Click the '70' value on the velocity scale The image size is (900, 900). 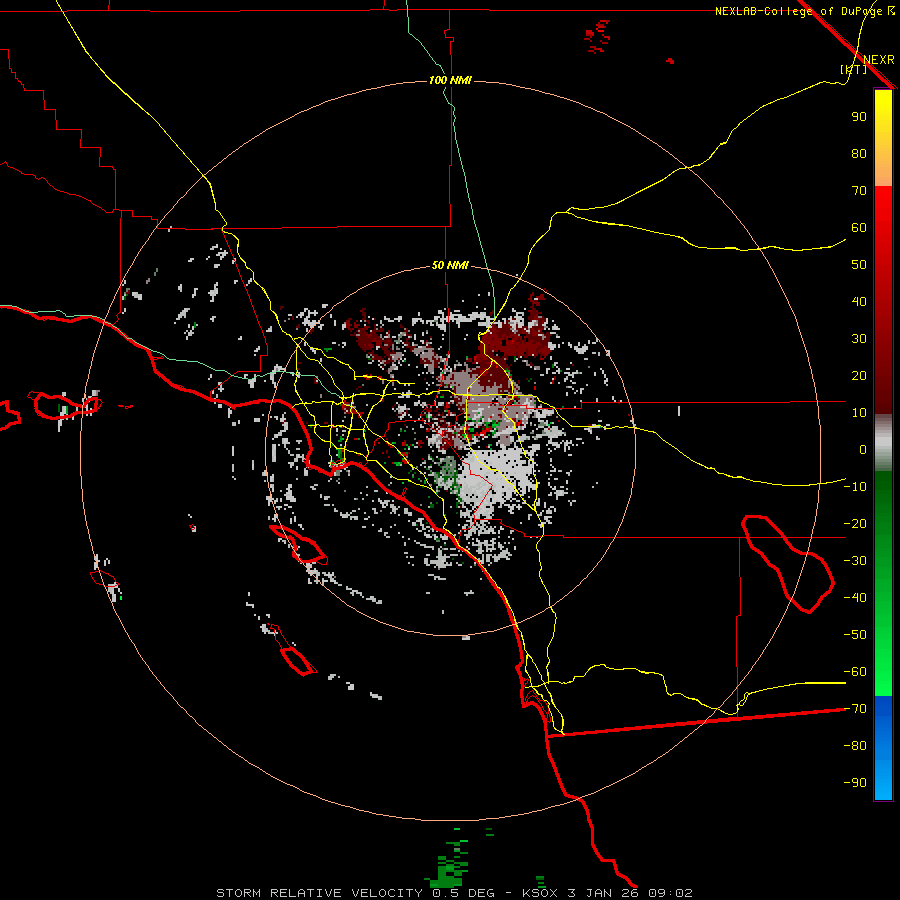click(859, 191)
